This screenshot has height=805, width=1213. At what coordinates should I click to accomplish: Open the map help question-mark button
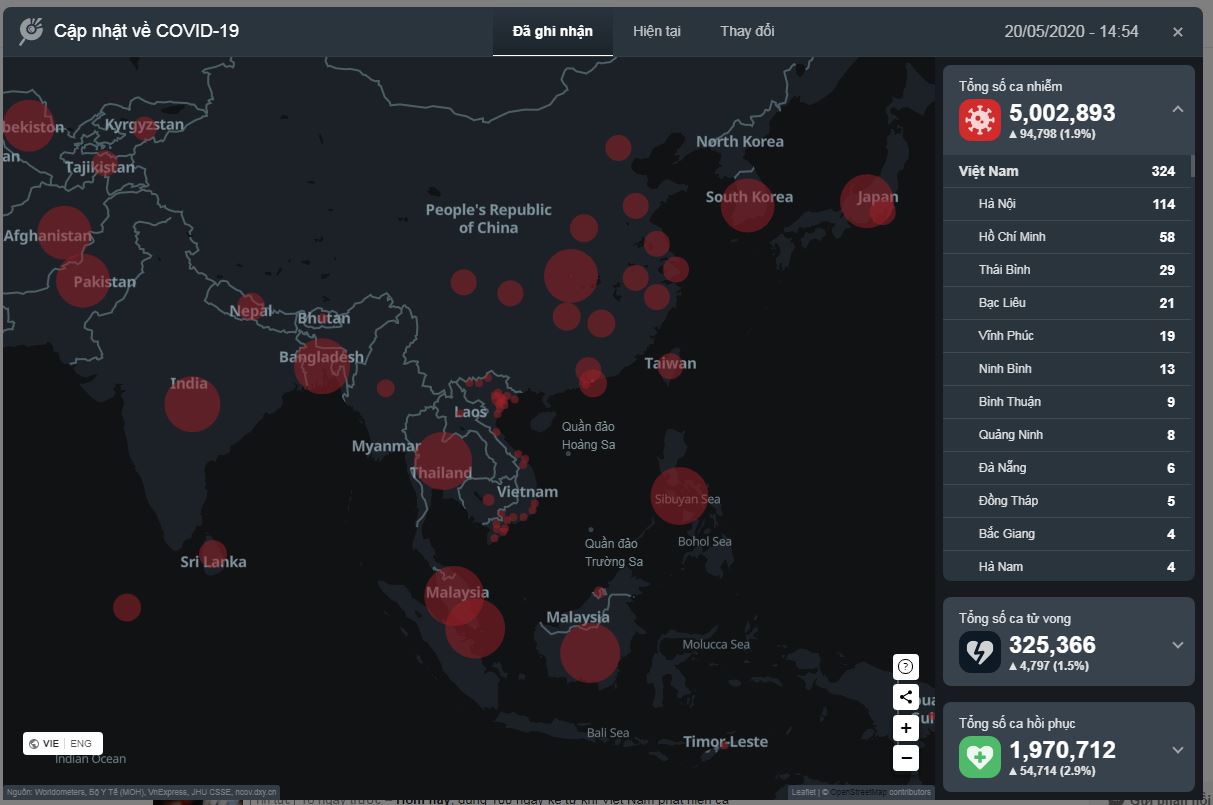pyautogui.click(x=905, y=667)
